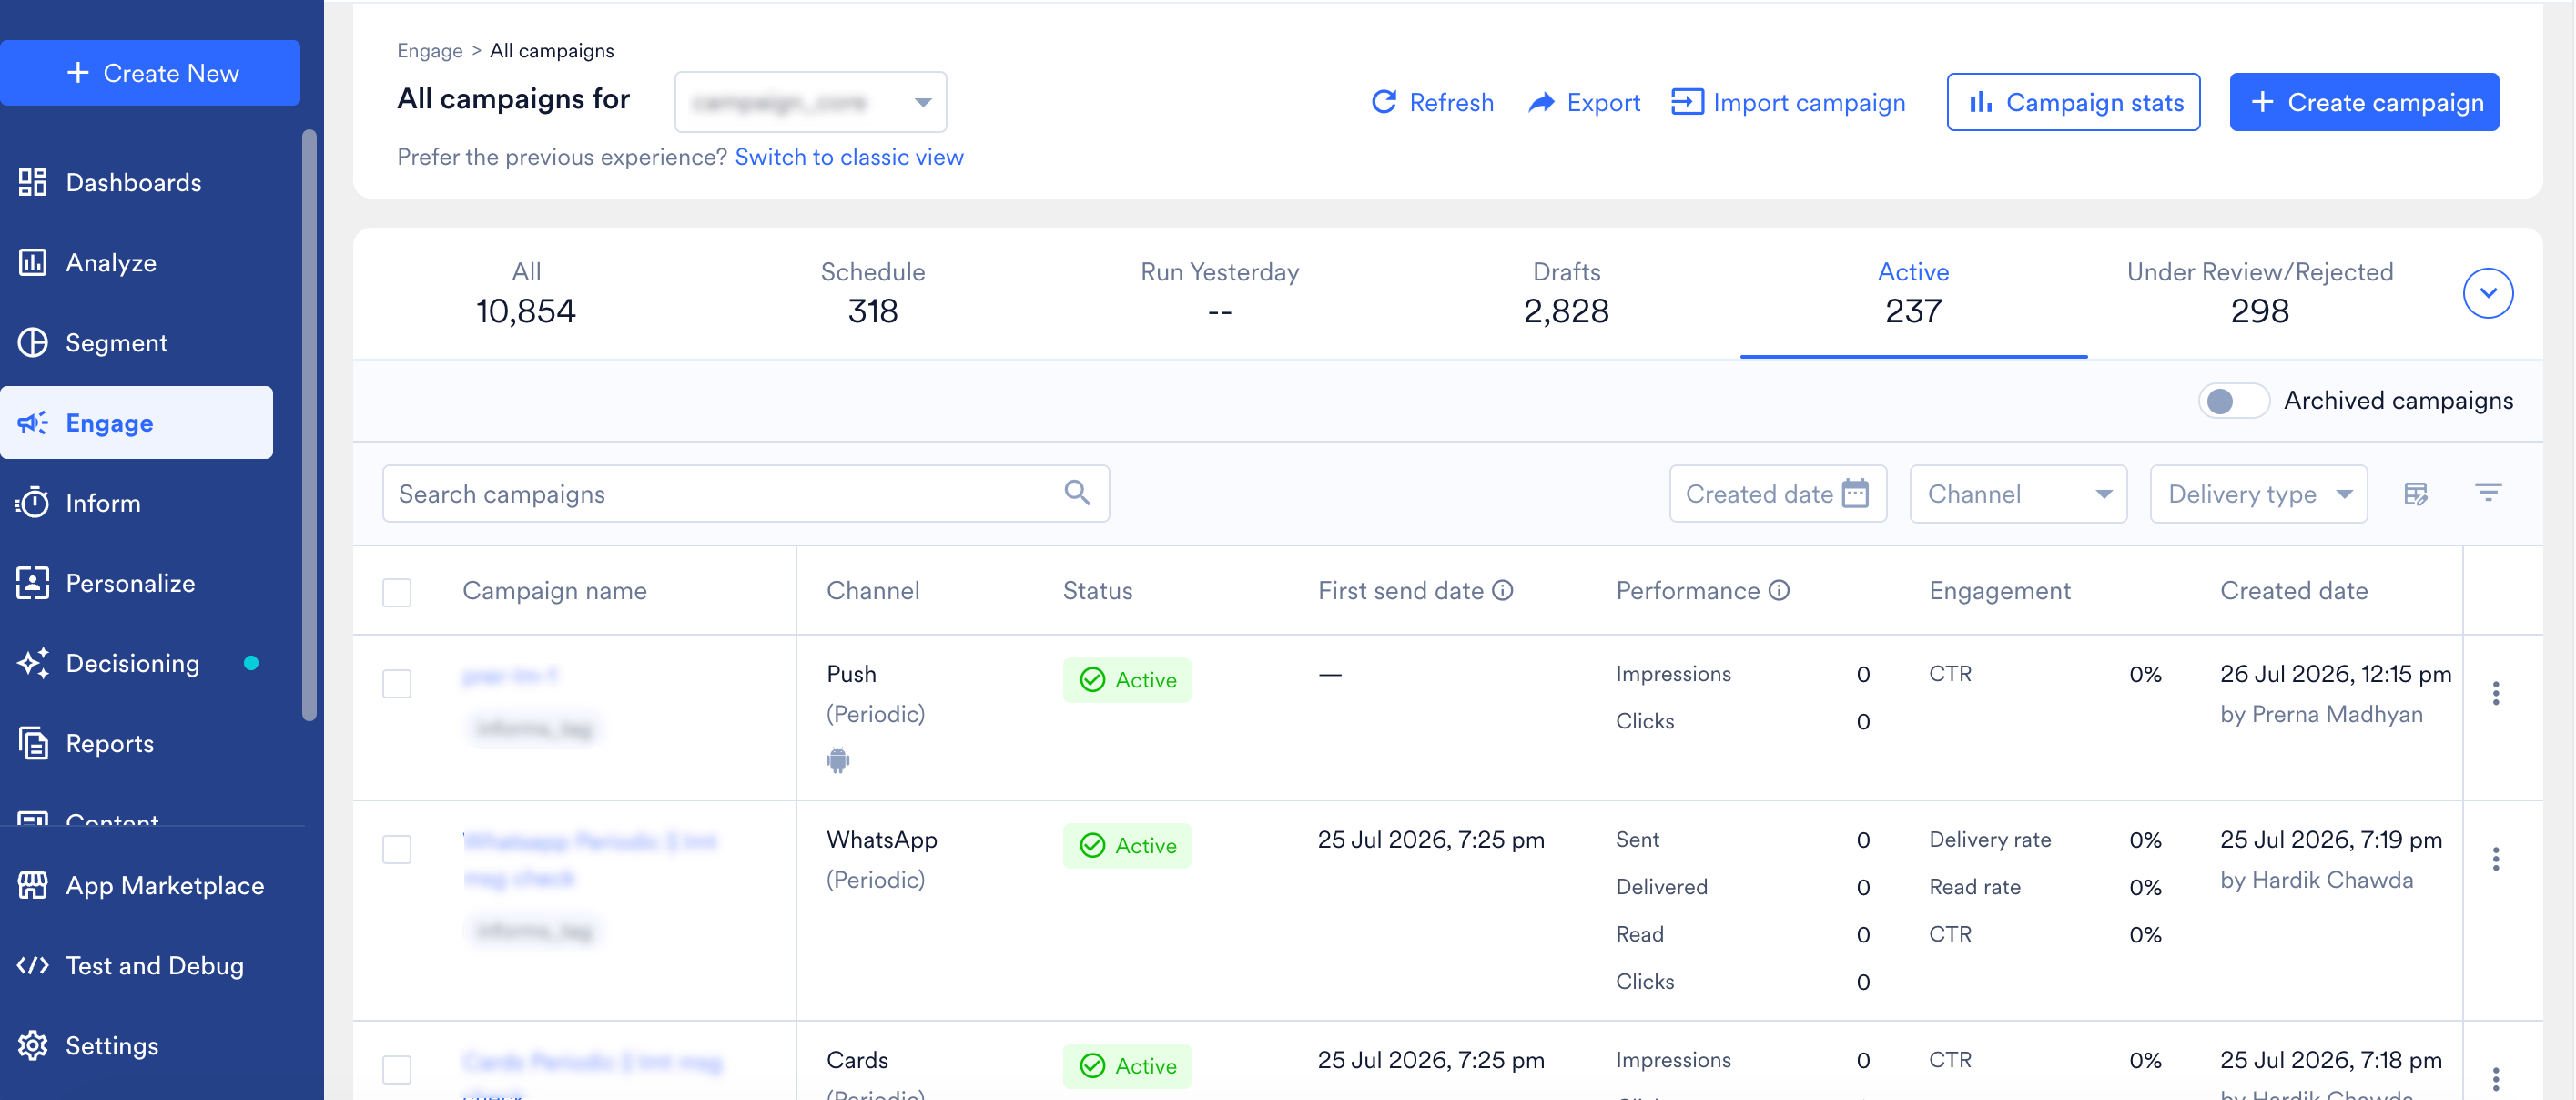Click the Created date column header

click(x=2294, y=591)
